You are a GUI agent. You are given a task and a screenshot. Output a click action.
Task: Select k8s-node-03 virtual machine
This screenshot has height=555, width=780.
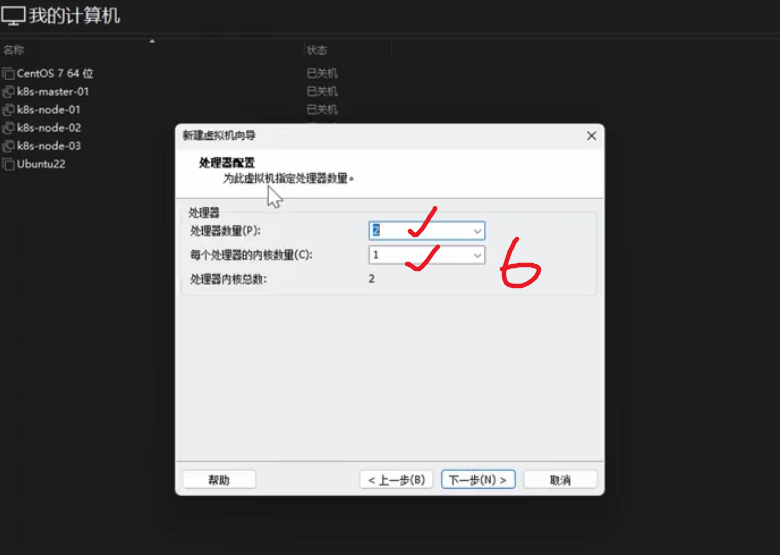[x=49, y=146]
